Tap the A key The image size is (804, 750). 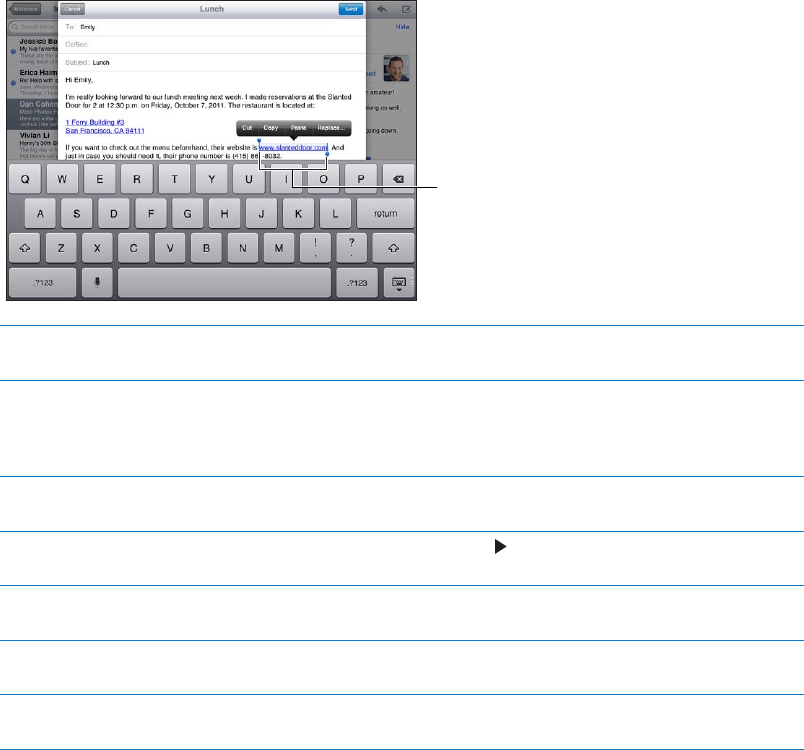[40, 214]
